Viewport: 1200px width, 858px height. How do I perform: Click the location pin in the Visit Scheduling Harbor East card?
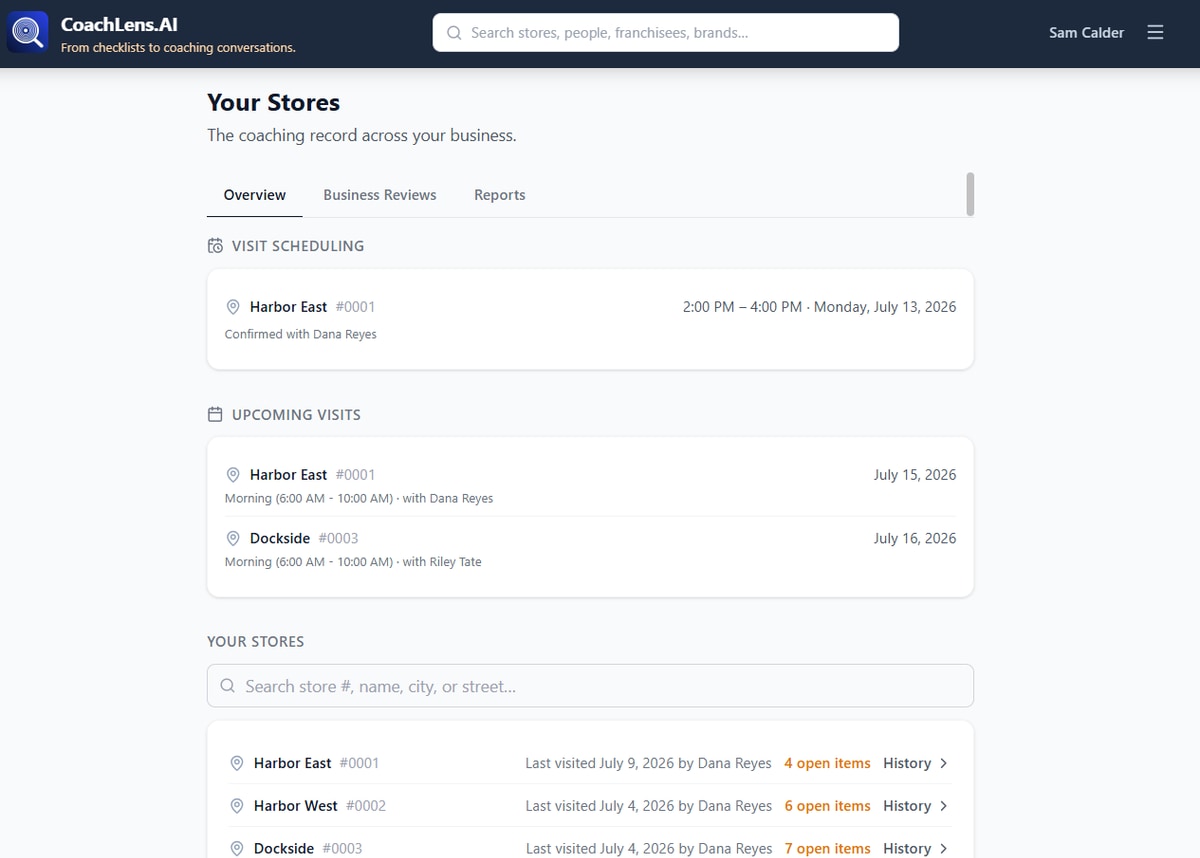pyautogui.click(x=233, y=307)
